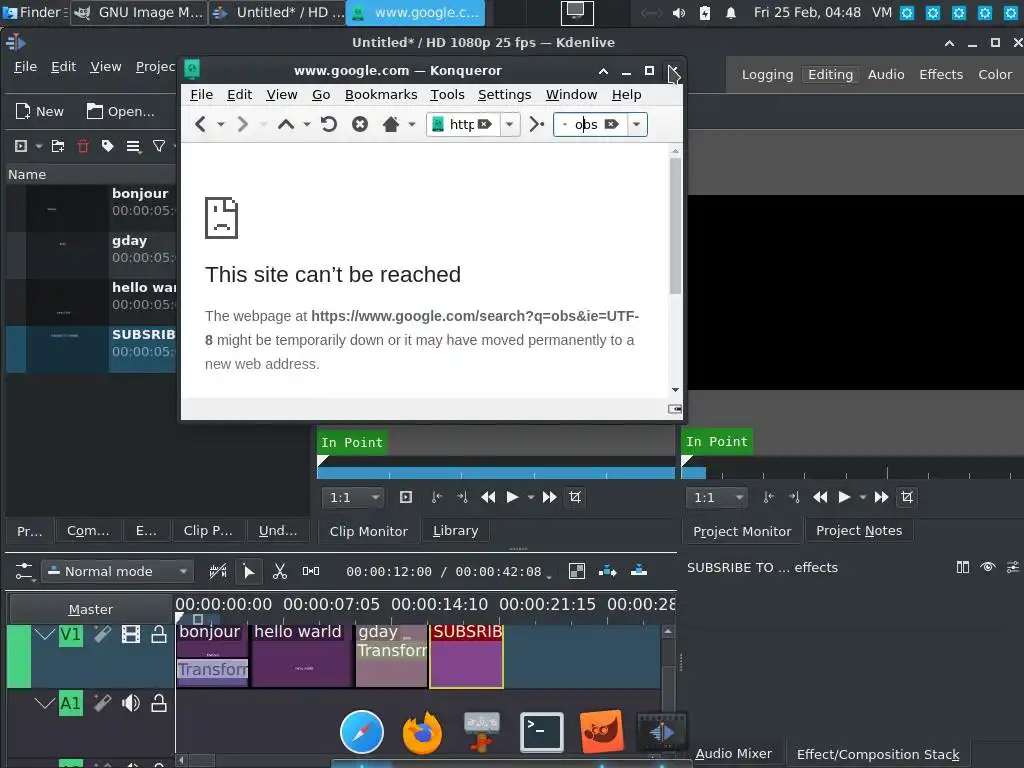Set zone in on Clip Monitor
Screen dimensions: 1024x768
[x=436, y=498]
